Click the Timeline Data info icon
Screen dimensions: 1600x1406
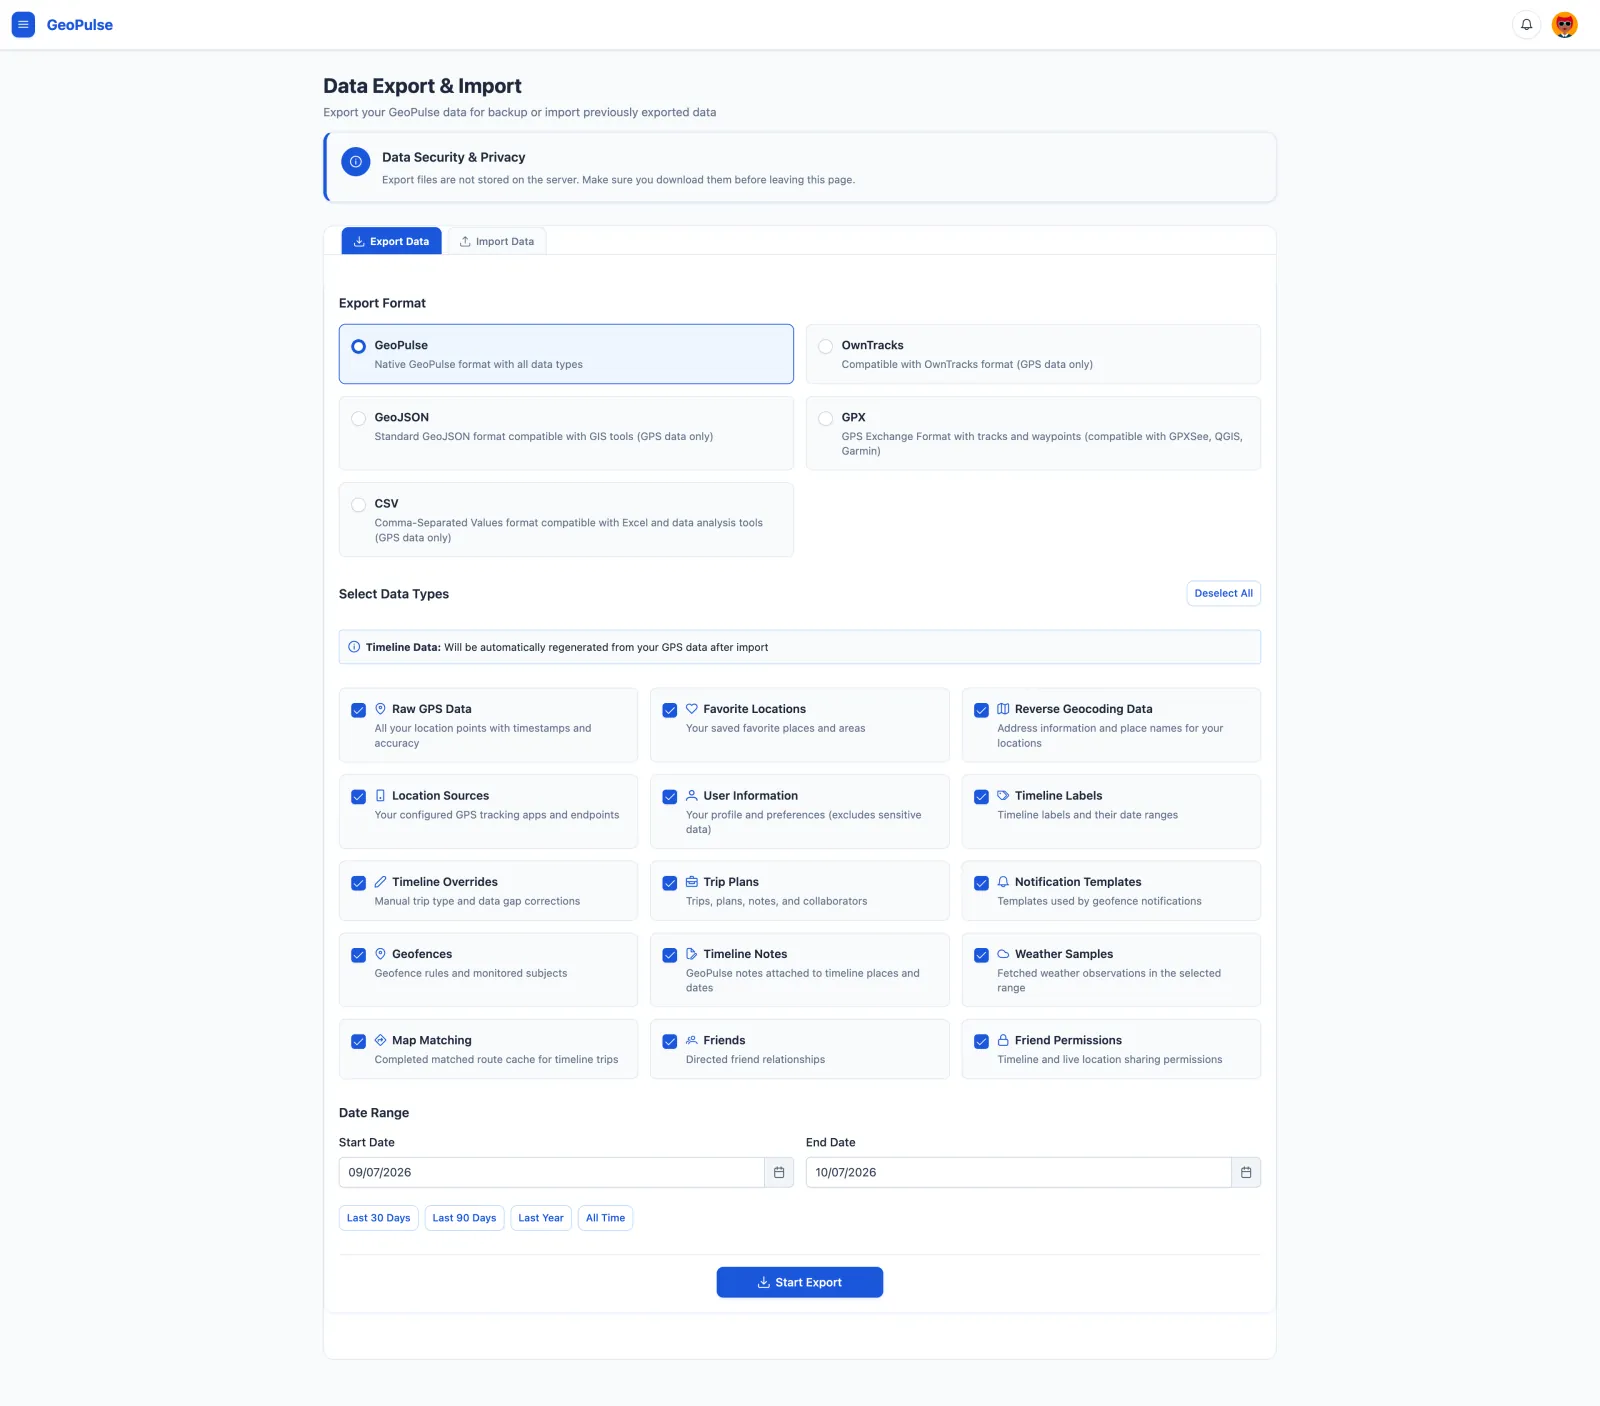pos(354,647)
